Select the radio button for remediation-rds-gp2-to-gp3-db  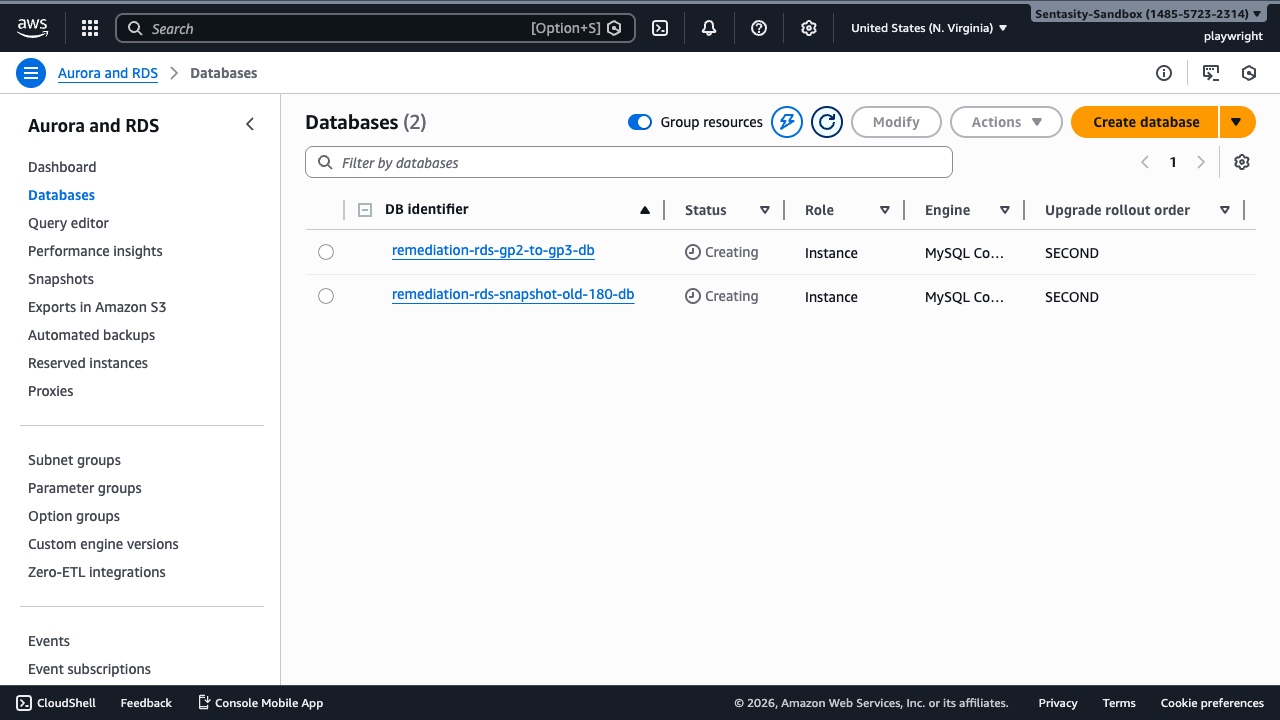tap(326, 252)
